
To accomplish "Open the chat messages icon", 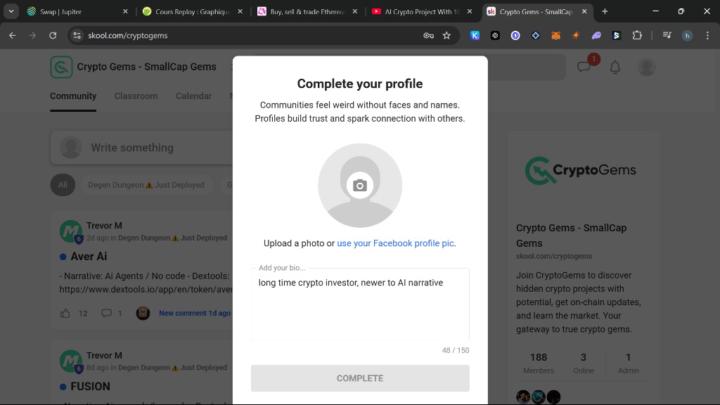I will coord(584,67).
